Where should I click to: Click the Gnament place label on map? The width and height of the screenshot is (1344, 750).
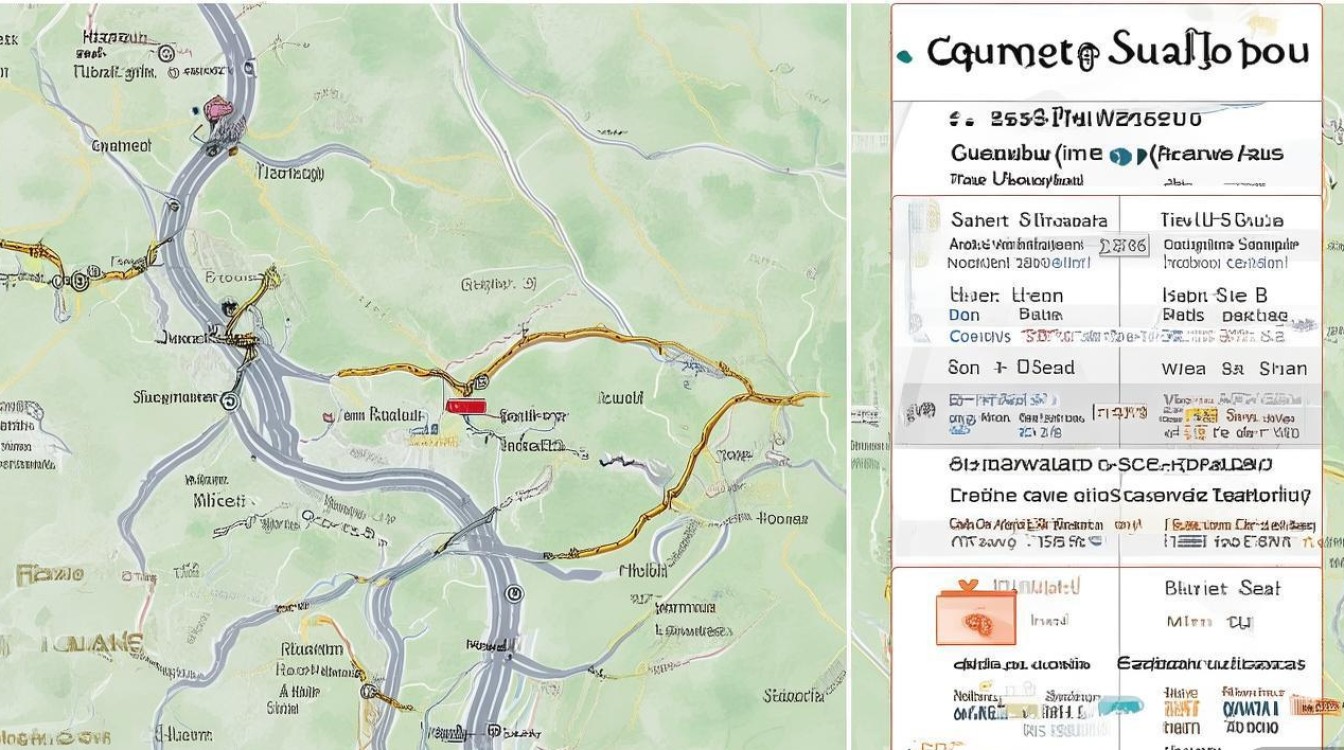pos(121,146)
